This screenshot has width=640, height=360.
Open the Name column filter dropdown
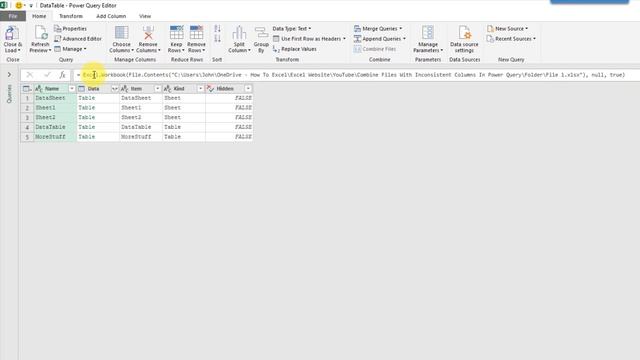pyautogui.click(x=72, y=89)
